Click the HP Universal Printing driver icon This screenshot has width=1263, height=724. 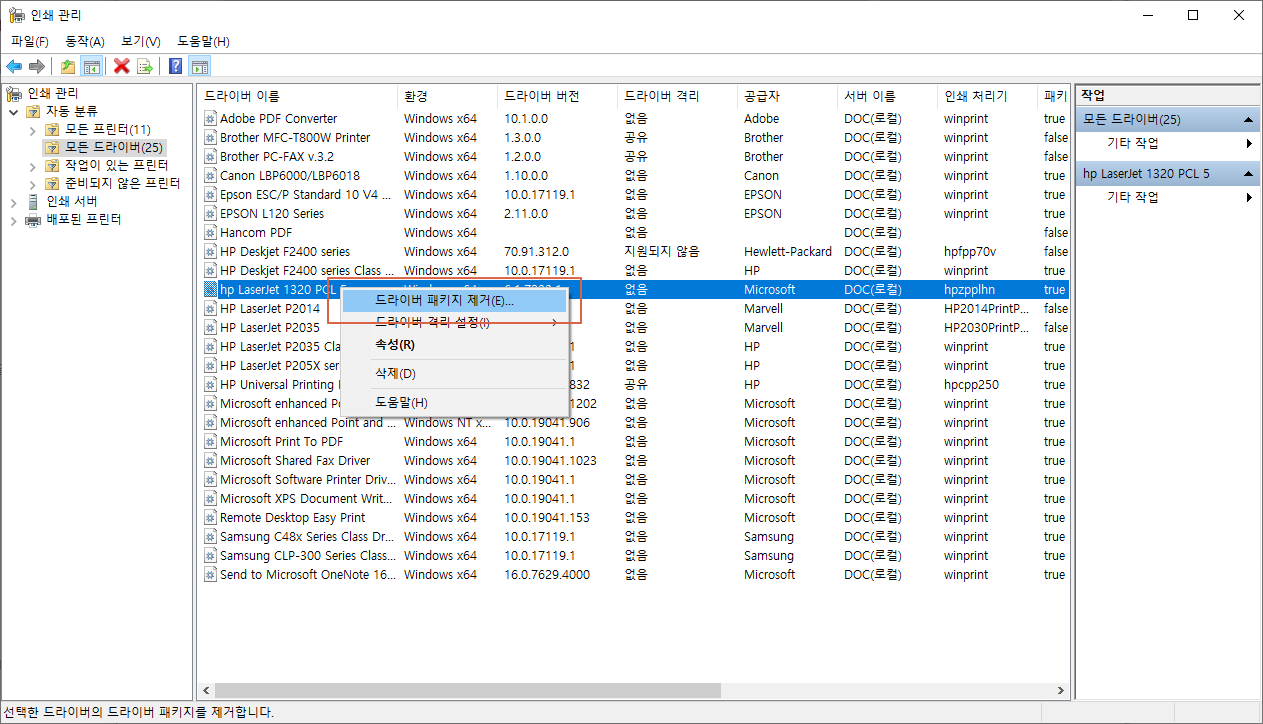tap(210, 384)
